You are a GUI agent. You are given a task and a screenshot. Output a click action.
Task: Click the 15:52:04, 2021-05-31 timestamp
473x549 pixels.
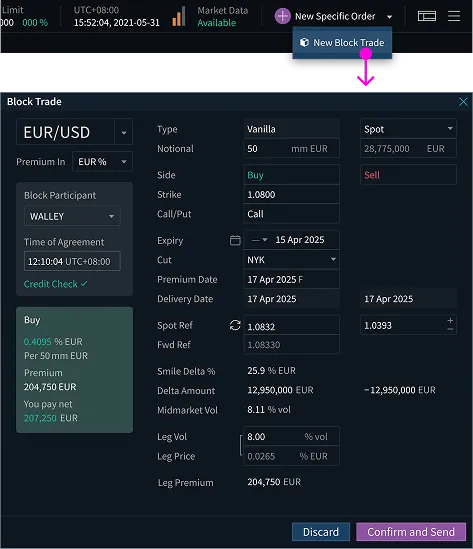pyautogui.click(x=117, y=23)
